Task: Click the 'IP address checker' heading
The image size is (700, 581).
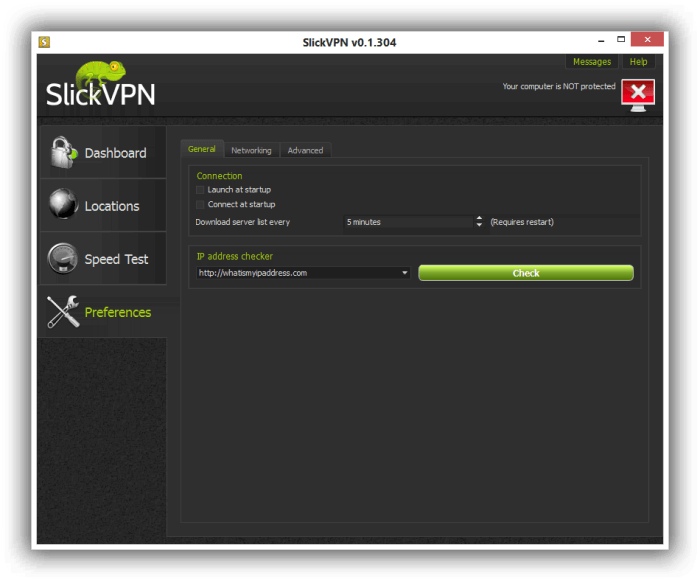Action: click(x=235, y=256)
